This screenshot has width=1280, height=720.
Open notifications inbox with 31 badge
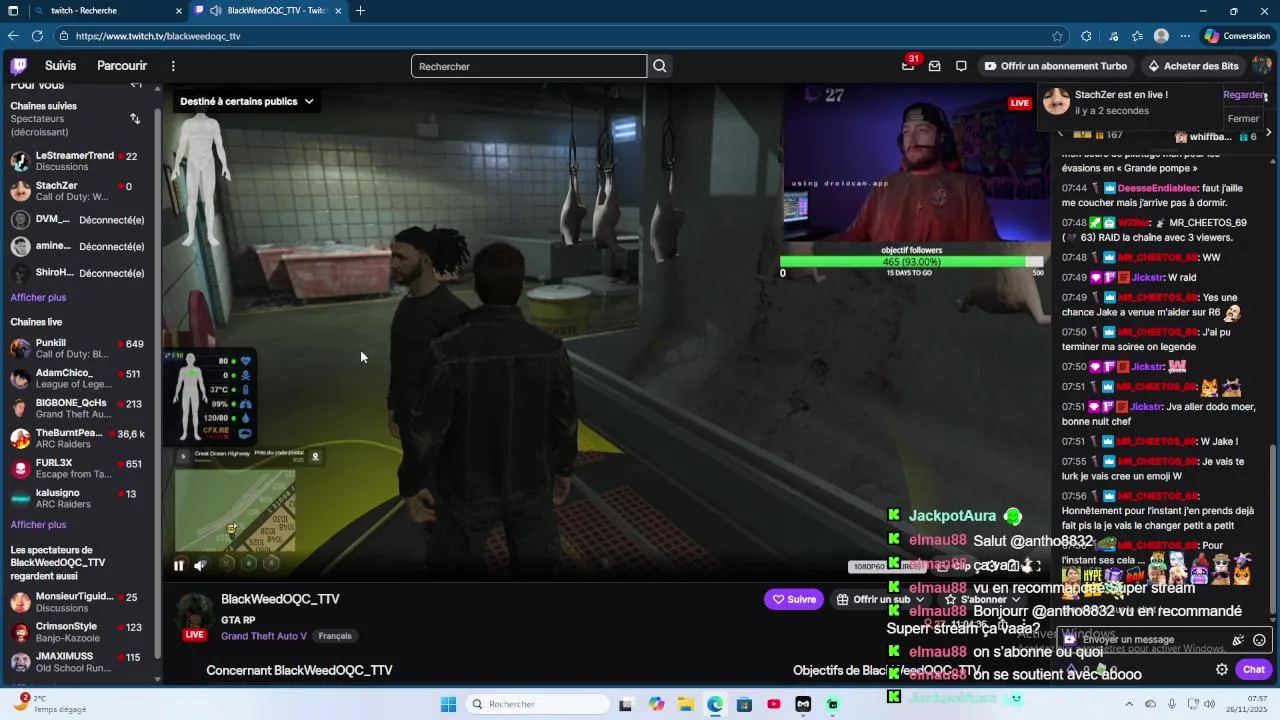click(908, 66)
